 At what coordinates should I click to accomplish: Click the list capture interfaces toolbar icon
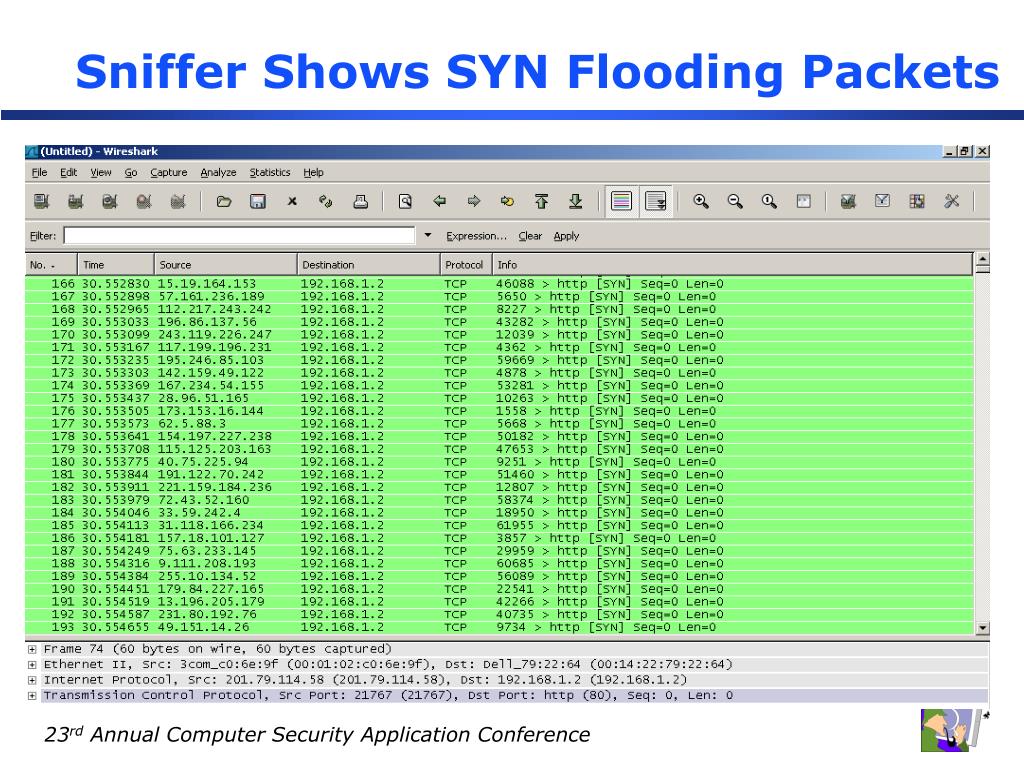pos(41,201)
